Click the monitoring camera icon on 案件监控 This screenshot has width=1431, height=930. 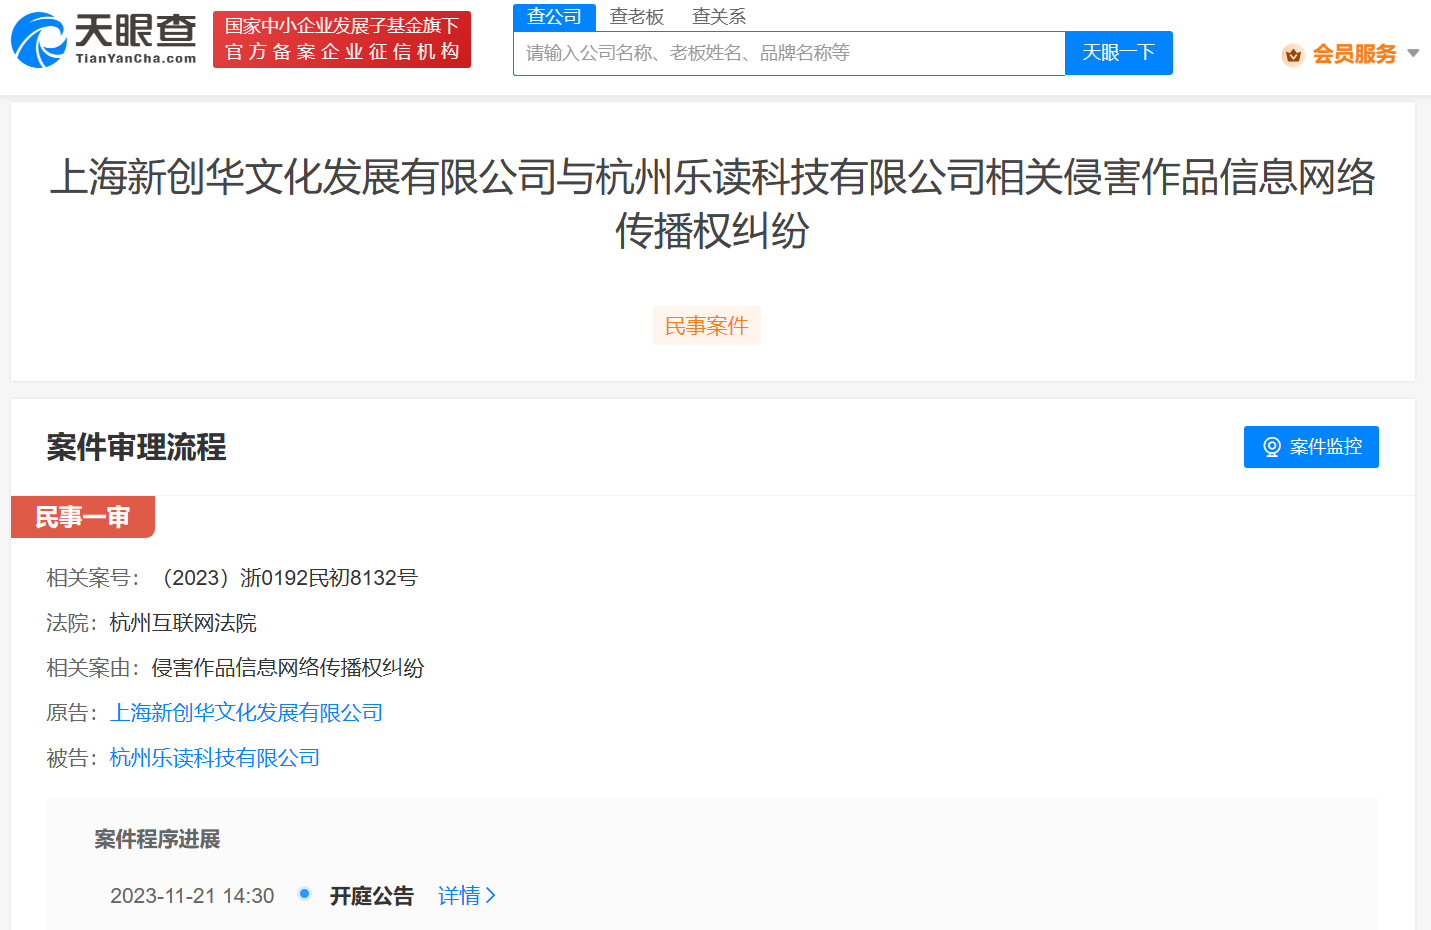(x=1272, y=447)
